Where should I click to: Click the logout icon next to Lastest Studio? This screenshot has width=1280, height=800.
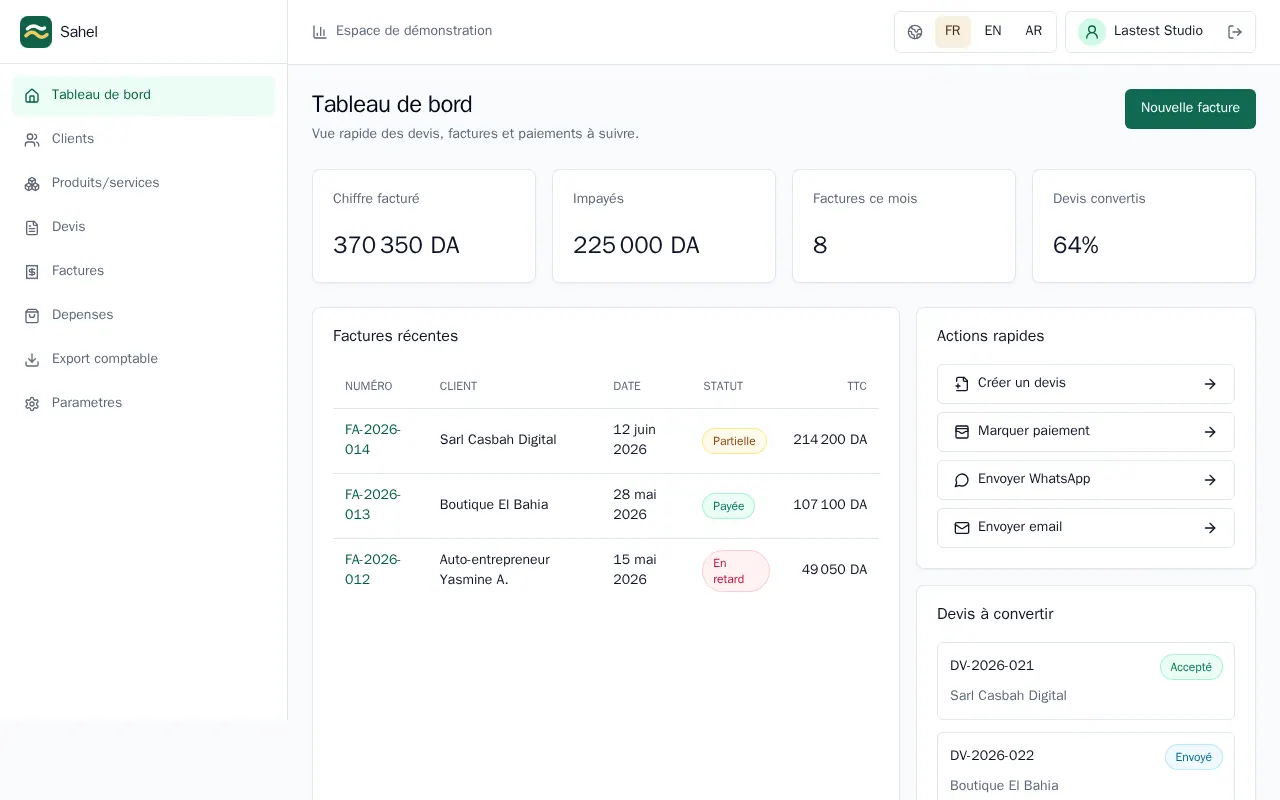pos(1235,32)
